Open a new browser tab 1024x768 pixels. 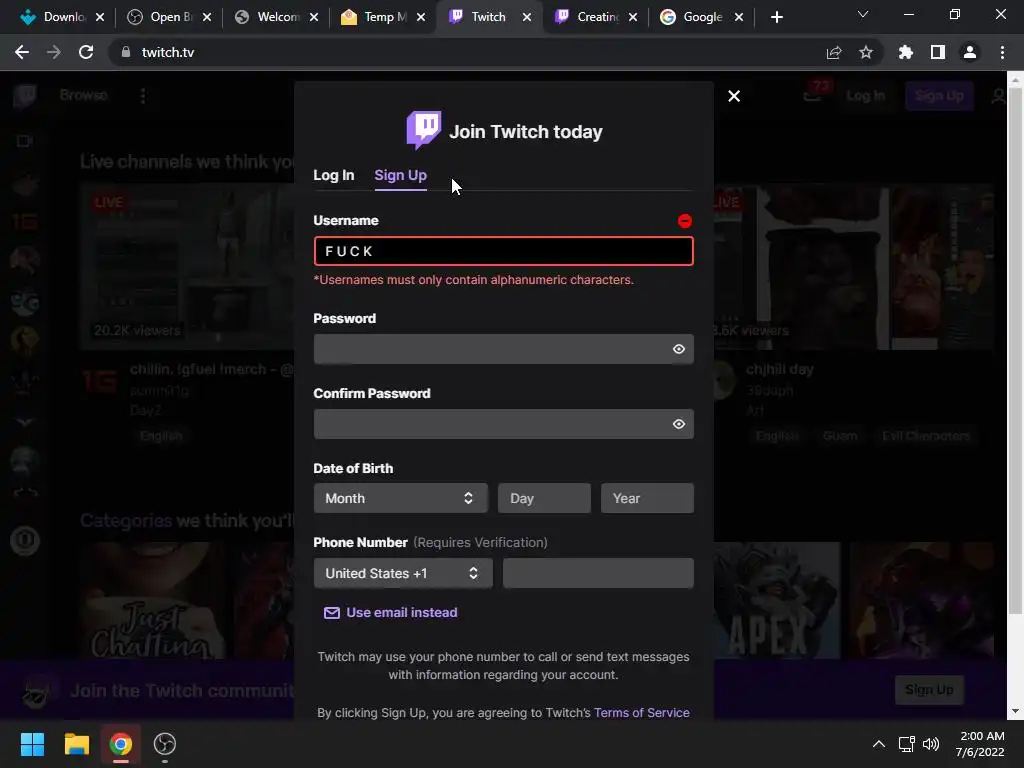pyautogui.click(x=776, y=17)
